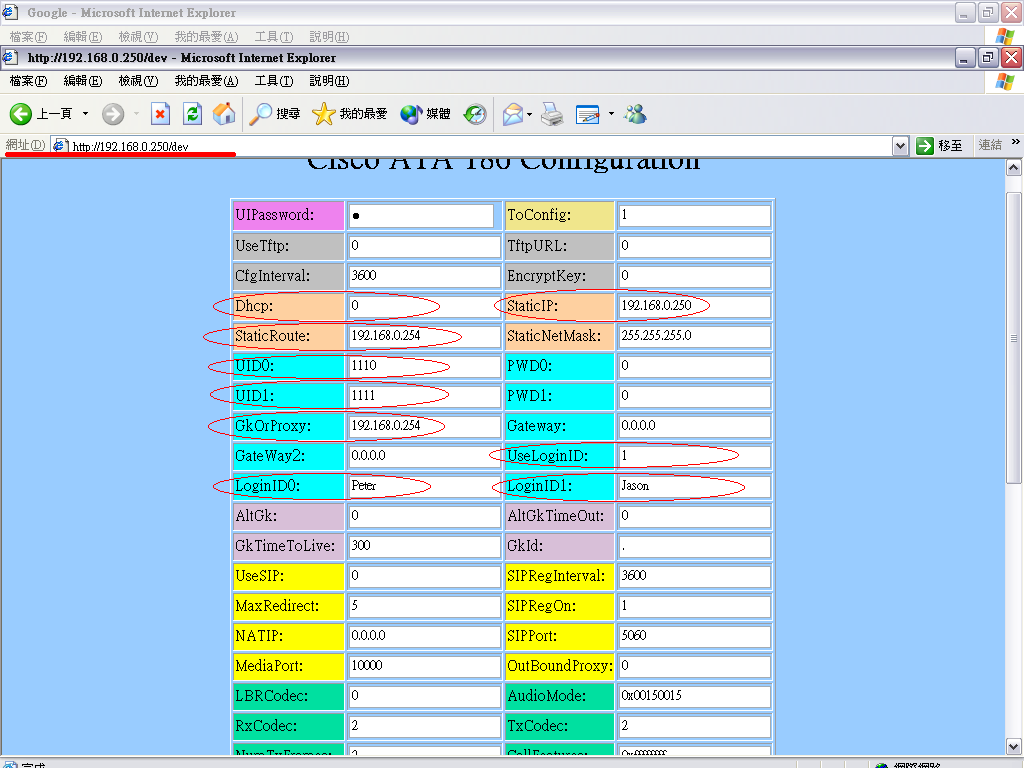The height and width of the screenshot is (768, 1024).
Task: Expand the Back button history dropdown arrow
Action: point(85,114)
